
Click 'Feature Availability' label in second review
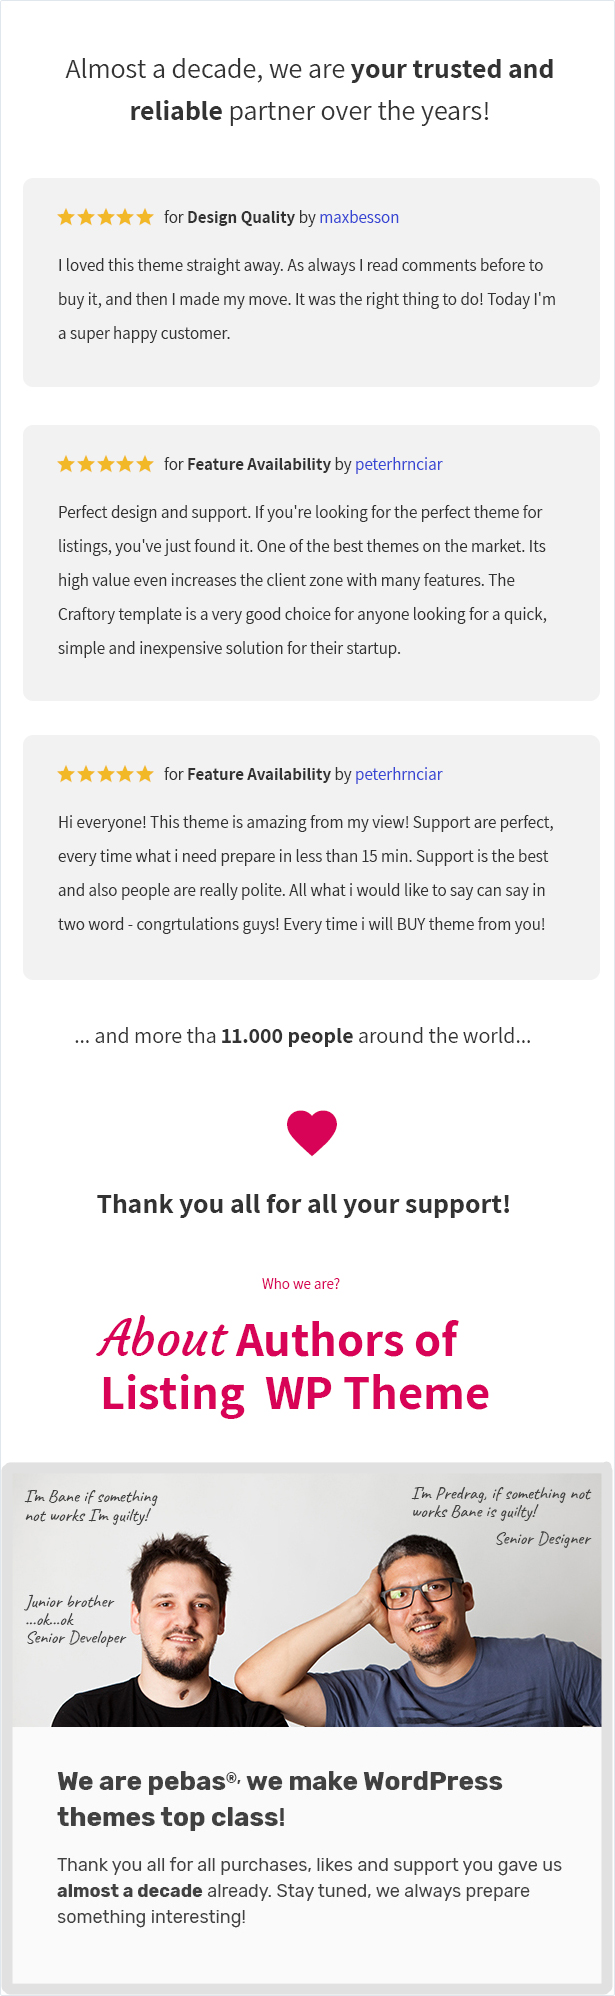coord(259,464)
